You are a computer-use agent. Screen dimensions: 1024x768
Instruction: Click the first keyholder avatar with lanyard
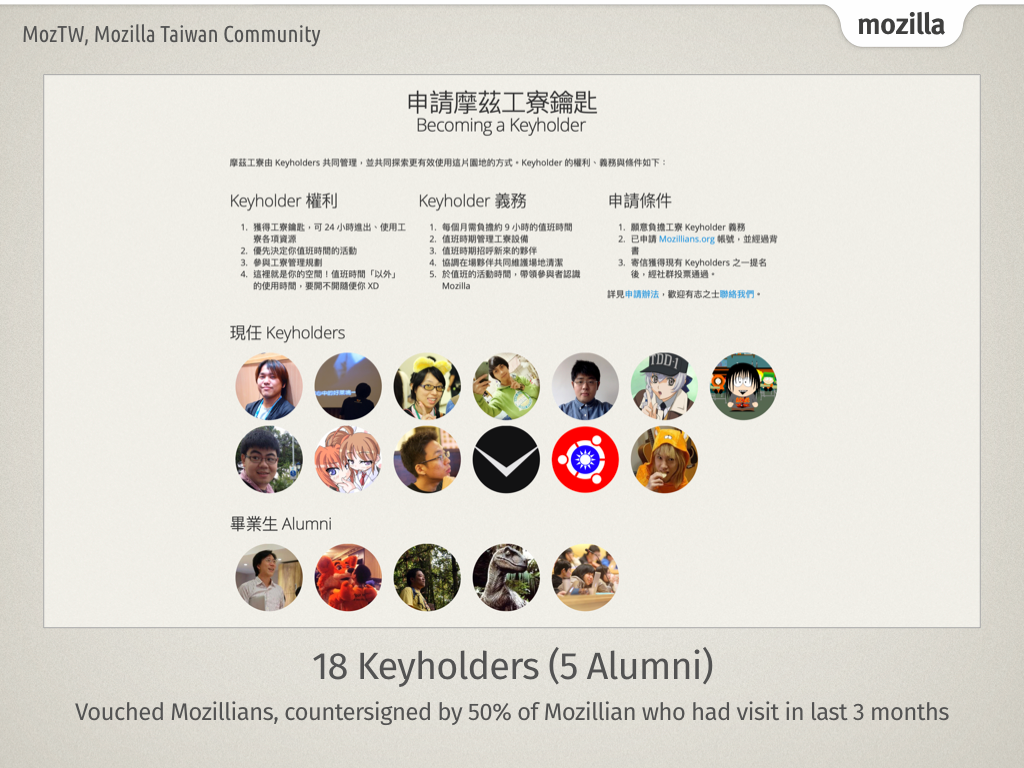[x=269, y=386]
